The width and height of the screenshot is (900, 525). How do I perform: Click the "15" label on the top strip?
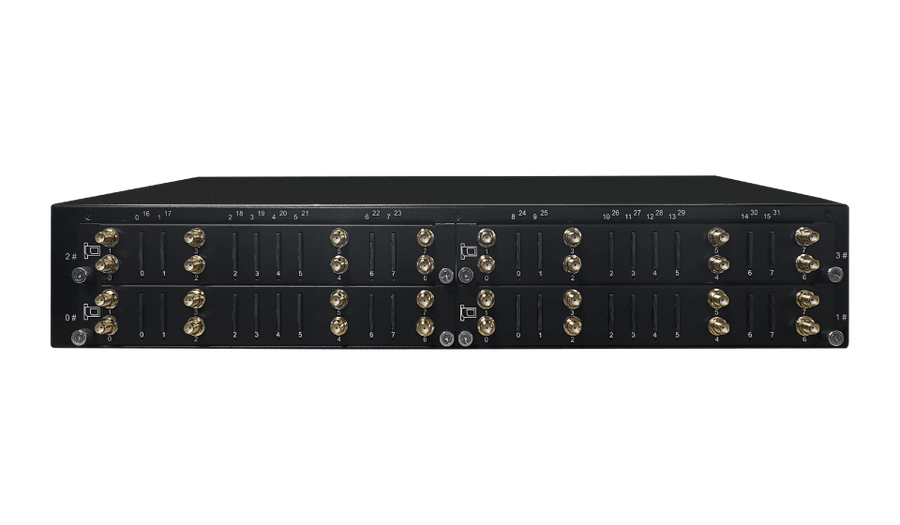point(767,217)
